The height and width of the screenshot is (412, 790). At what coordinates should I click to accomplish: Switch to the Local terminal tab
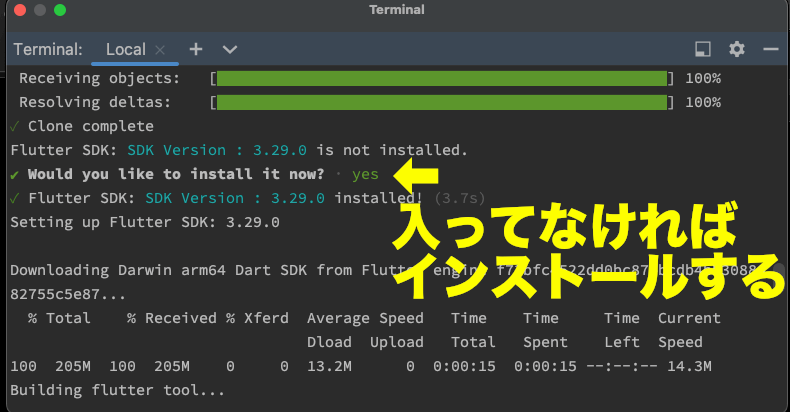[125, 49]
